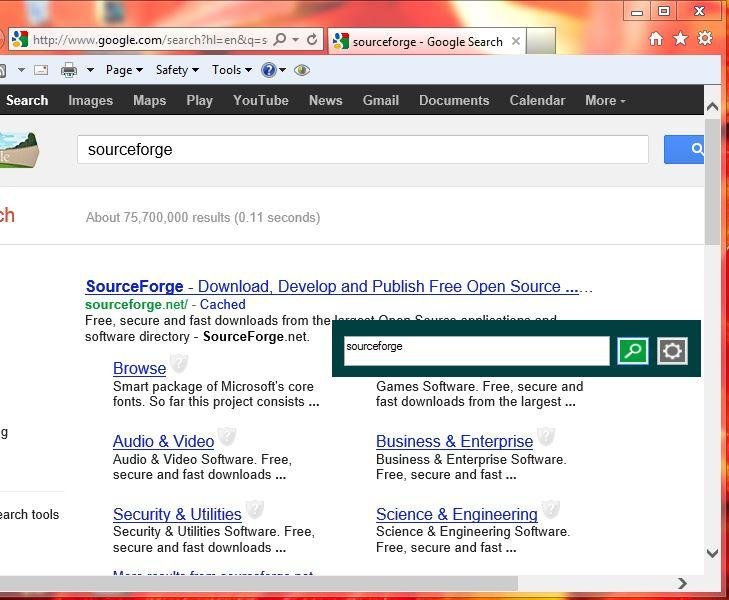Screen dimensions: 729x600
Task: Open YouTube in Google bar
Action: pos(261,100)
